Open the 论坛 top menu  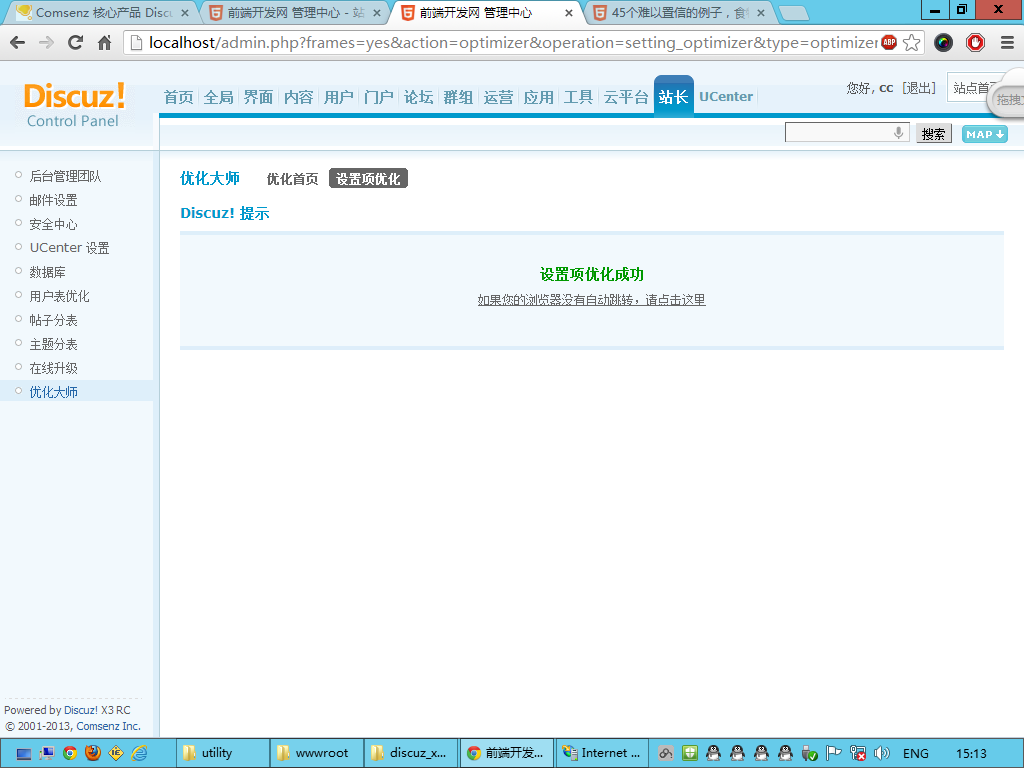(x=418, y=97)
